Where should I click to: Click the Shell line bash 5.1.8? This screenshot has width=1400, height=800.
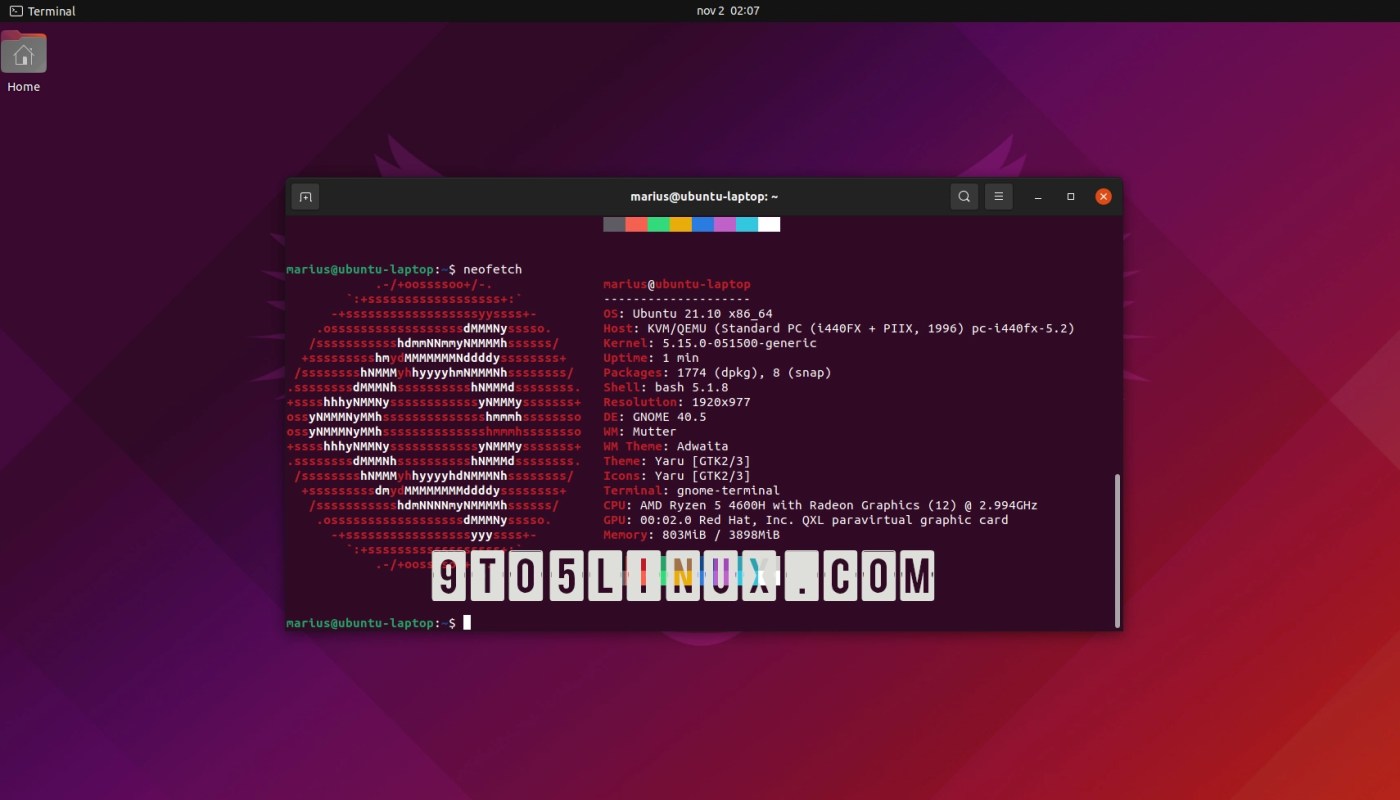666,387
